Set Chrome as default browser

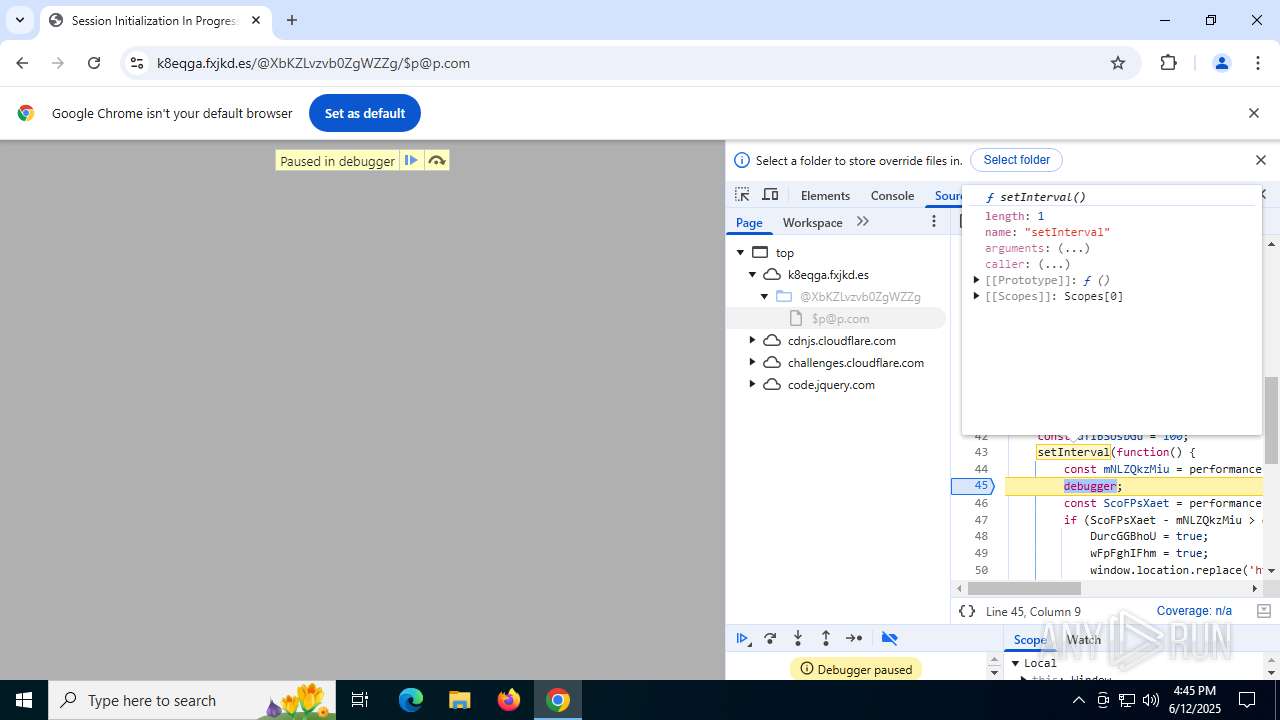click(365, 113)
